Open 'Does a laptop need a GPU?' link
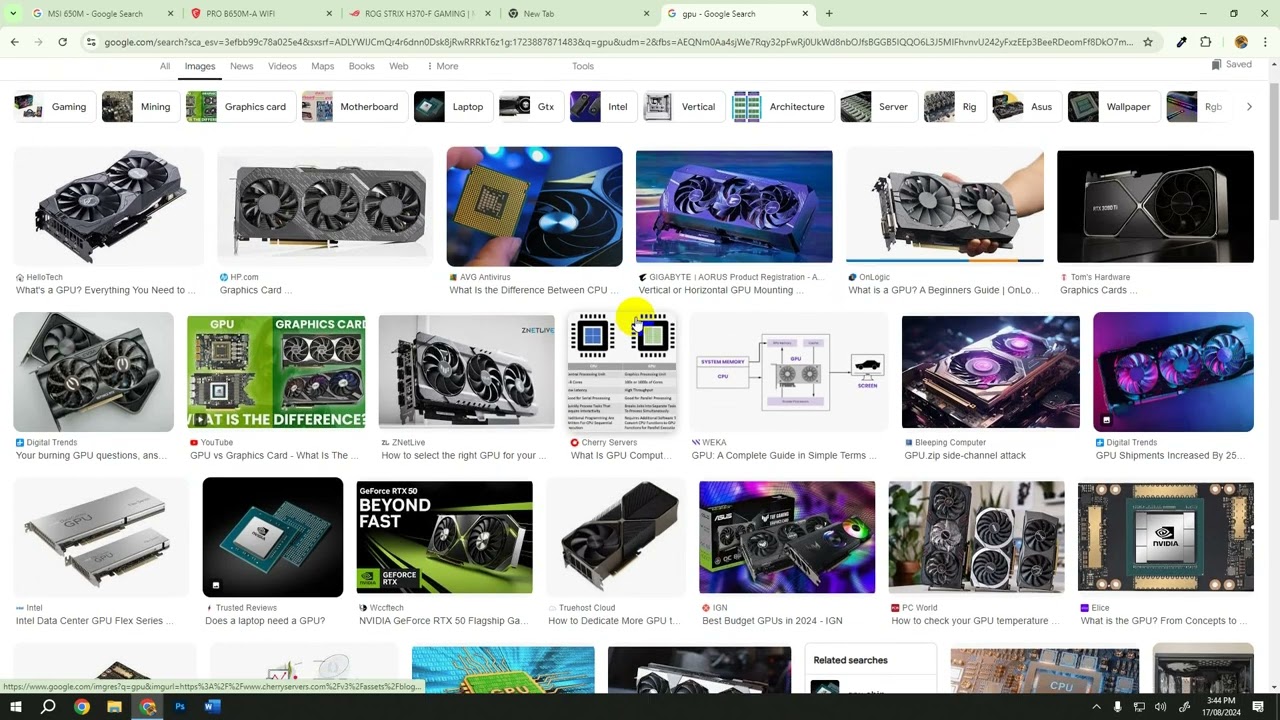1280x720 pixels. (x=265, y=621)
